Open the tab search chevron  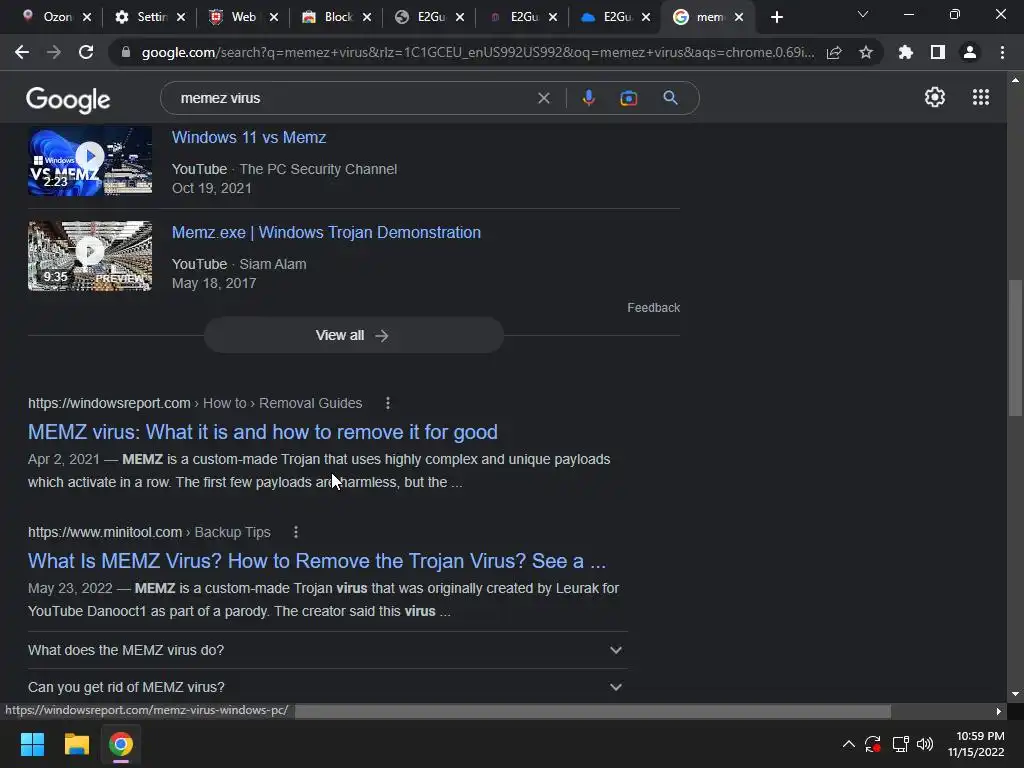tap(863, 14)
